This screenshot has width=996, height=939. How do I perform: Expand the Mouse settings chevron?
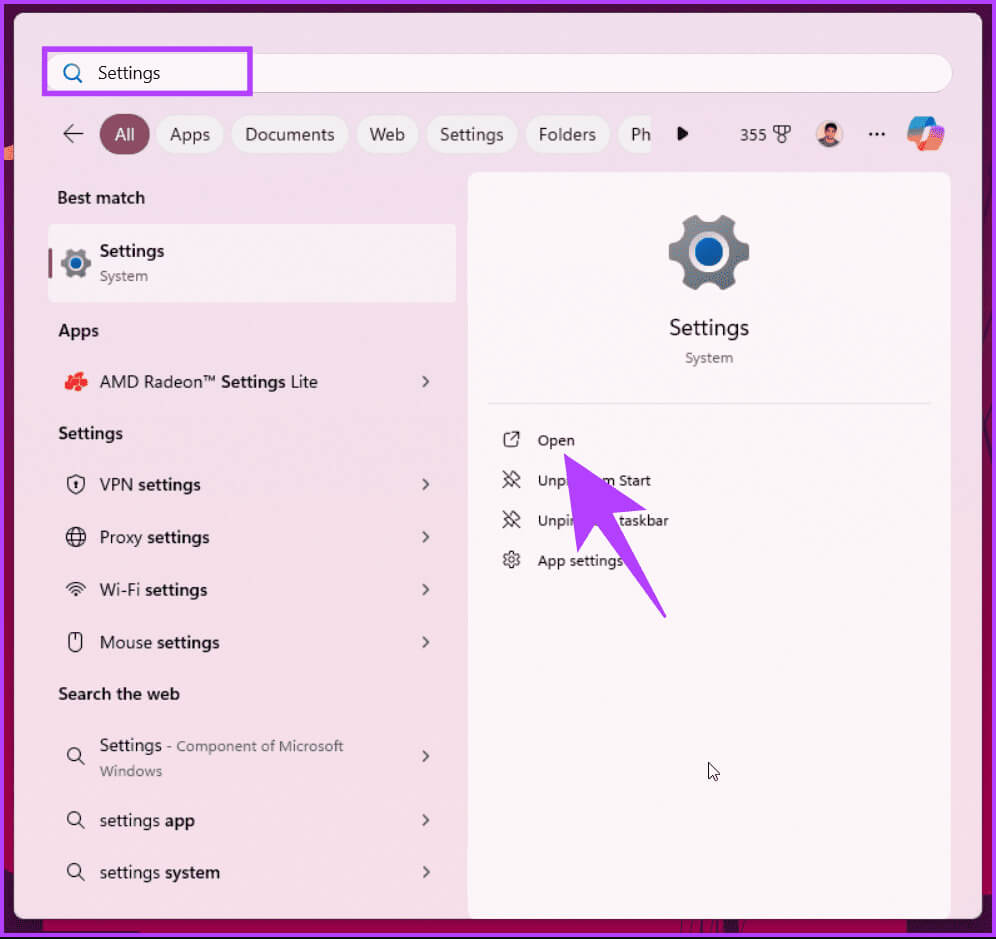click(426, 643)
